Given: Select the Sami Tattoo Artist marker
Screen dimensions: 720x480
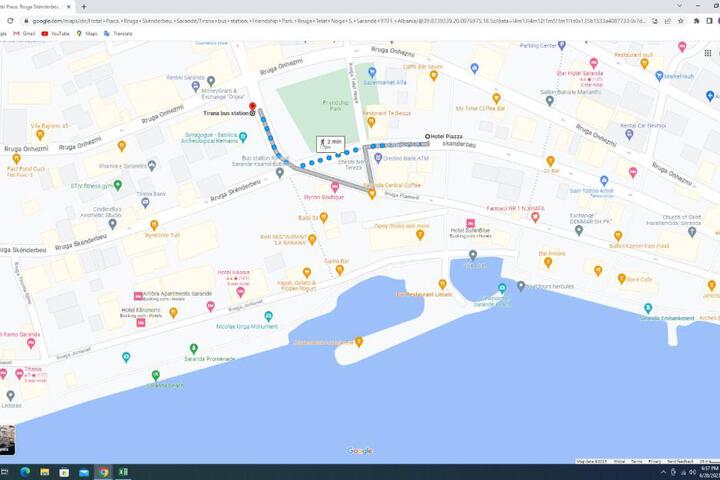Looking at the screenshot, I should 604,181.
